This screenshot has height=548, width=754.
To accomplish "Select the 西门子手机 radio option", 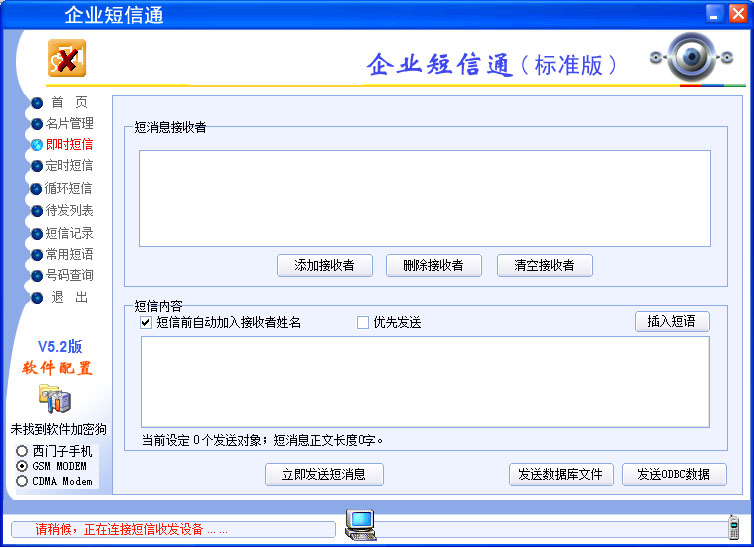I will [x=22, y=451].
